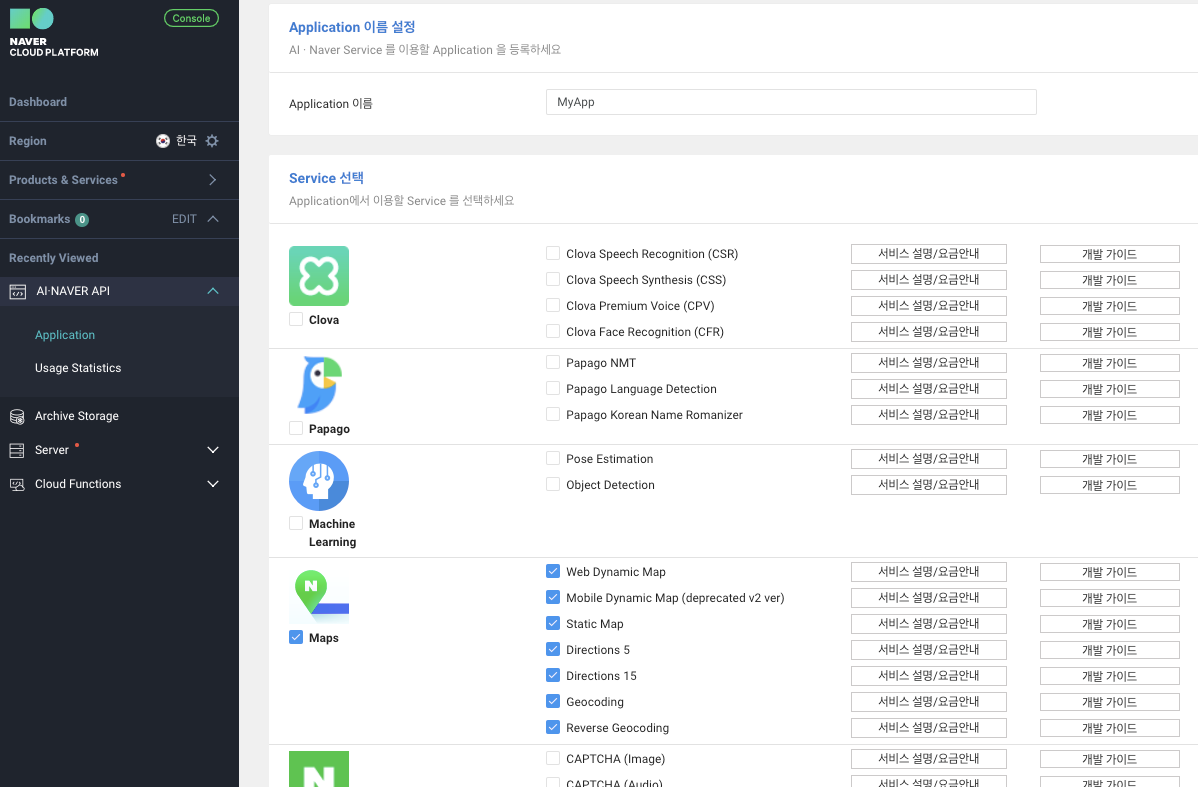Image resolution: width=1198 pixels, height=787 pixels.
Task: Enable CAPTCHA (Image) checkbox
Action: click(x=552, y=758)
